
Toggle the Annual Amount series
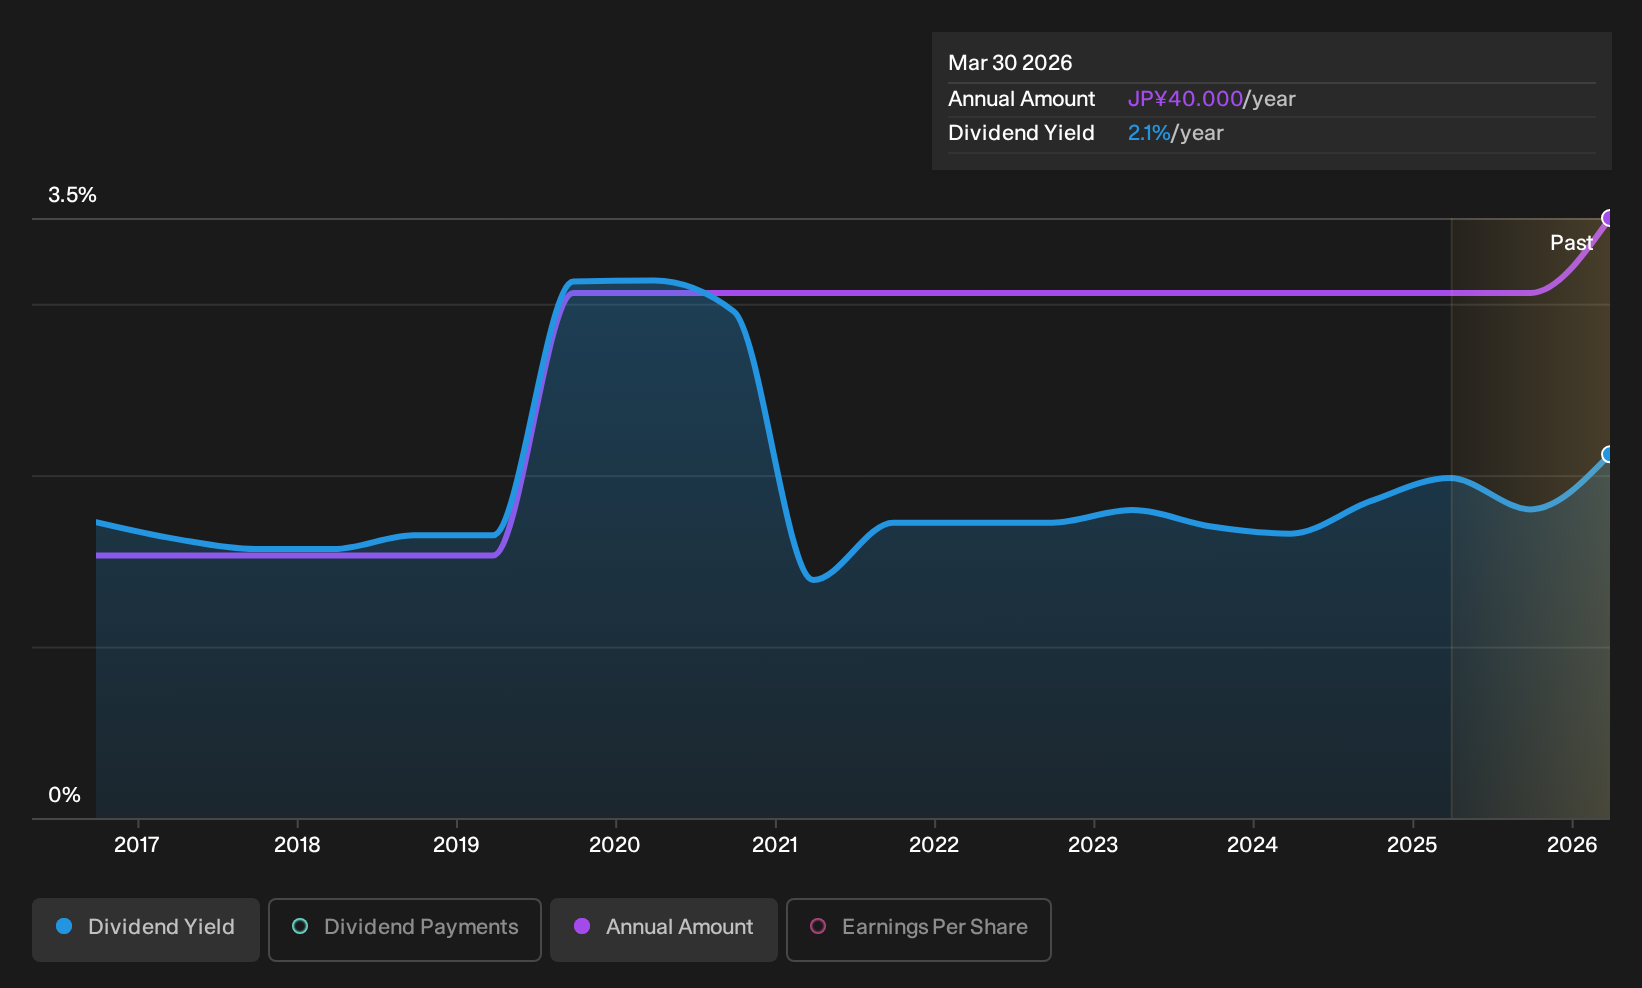664,929
